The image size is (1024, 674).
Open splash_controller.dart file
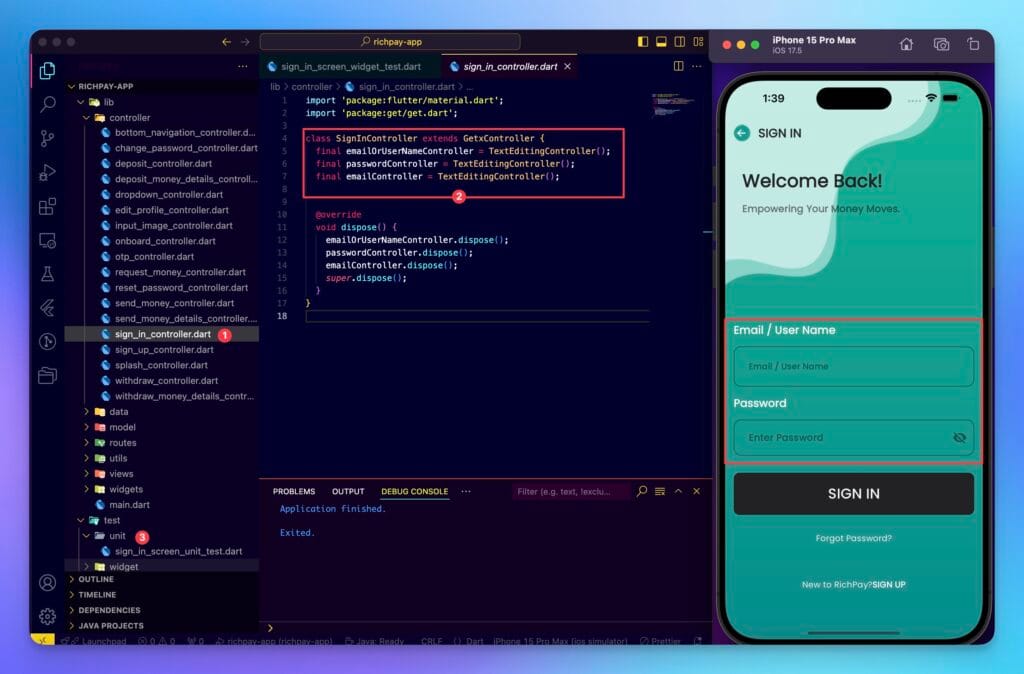point(161,365)
